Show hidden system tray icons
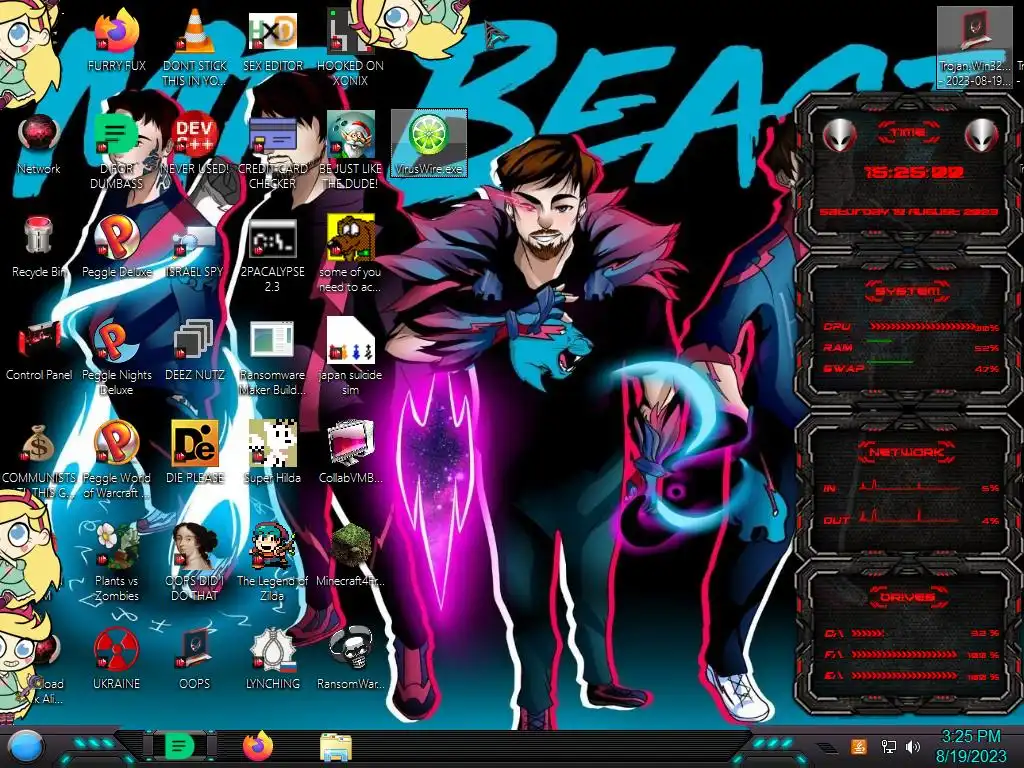 coord(827,747)
